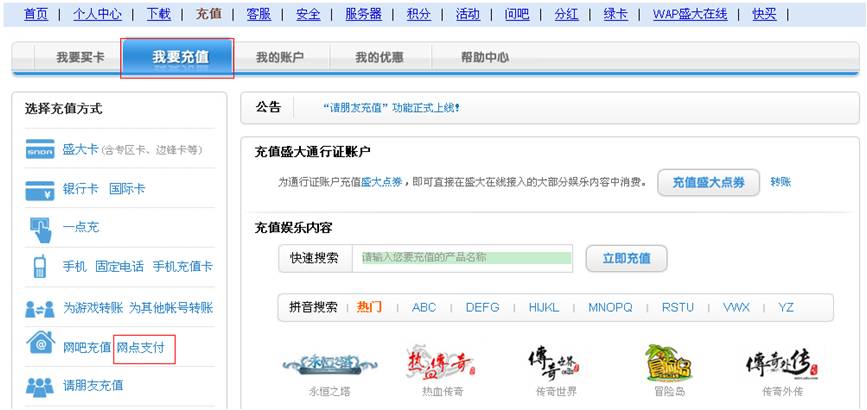
Task: Select the 传奇外传 game logo
Action: (782, 364)
